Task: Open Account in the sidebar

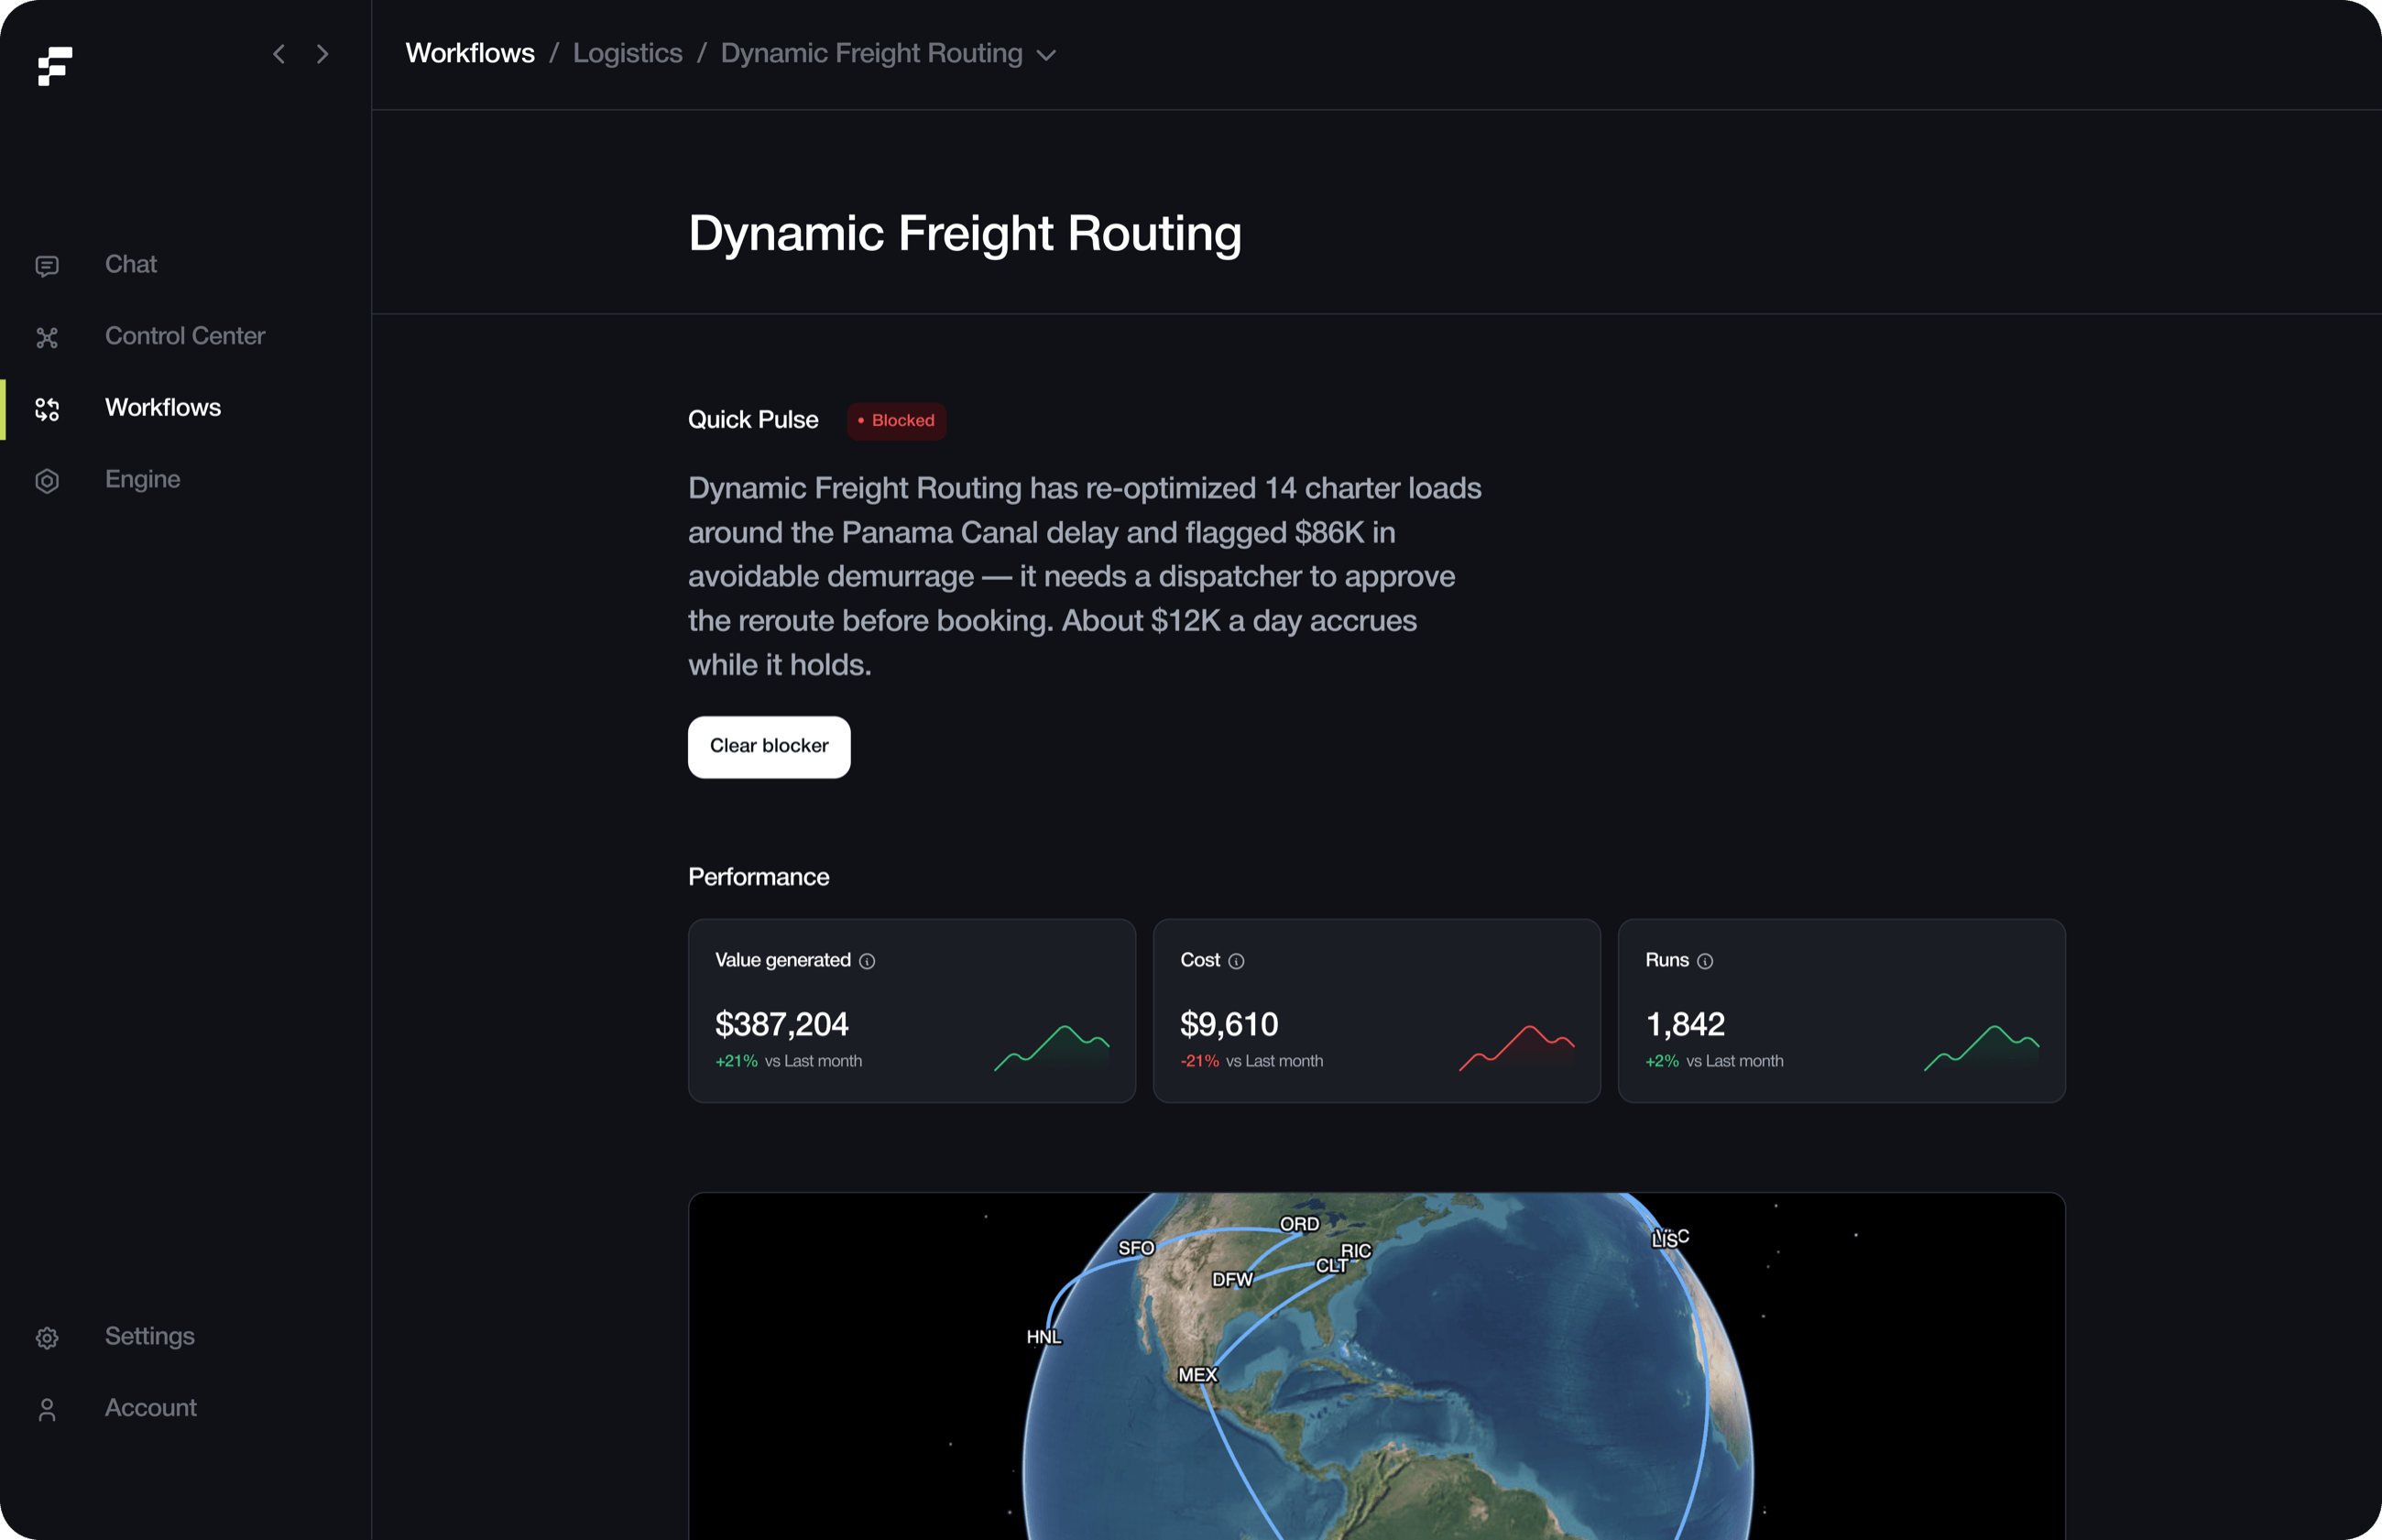Action: pyautogui.click(x=151, y=1408)
